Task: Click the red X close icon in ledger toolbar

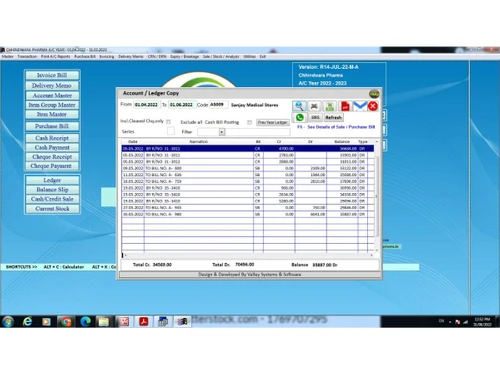Action: pyautogui.click(x=373, y=106)
